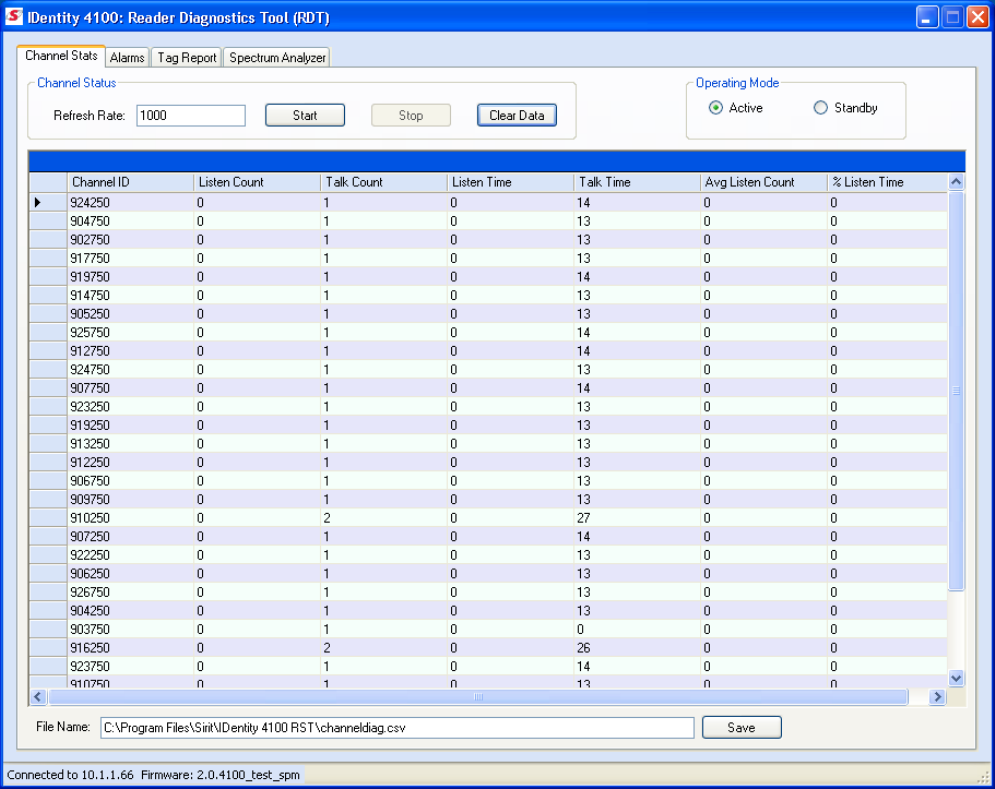Select channel ID cell 912250
Screen dimensions: 995x789
130,462
